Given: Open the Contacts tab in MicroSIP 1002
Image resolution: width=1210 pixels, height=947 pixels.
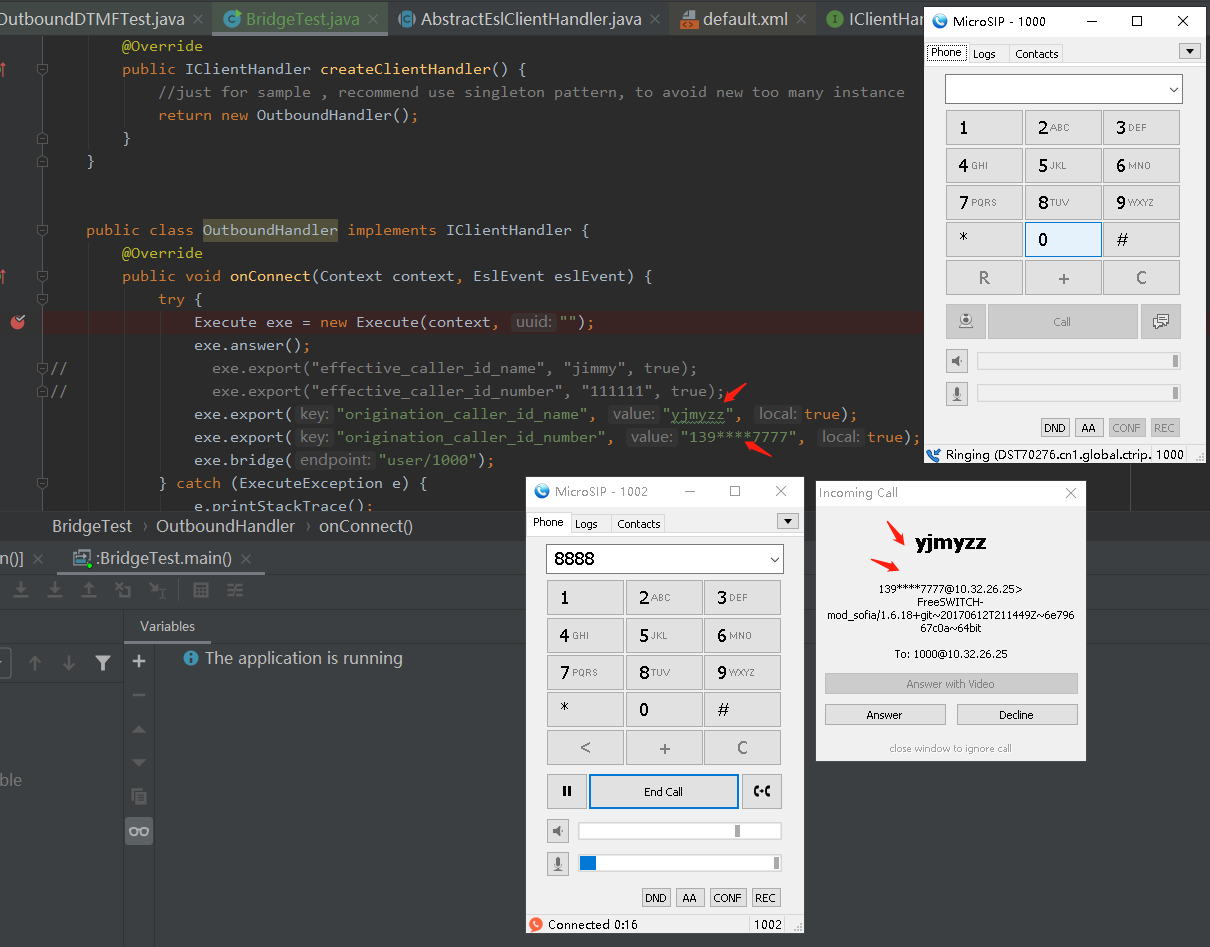Looking at the screenshot, I should coord(639,523).
